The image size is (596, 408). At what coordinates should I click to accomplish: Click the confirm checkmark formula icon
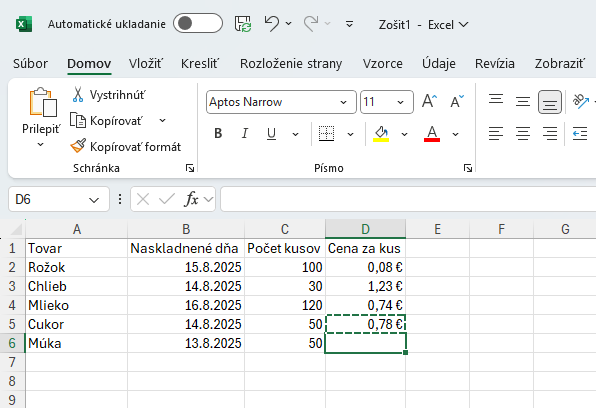tap(166, 199)
